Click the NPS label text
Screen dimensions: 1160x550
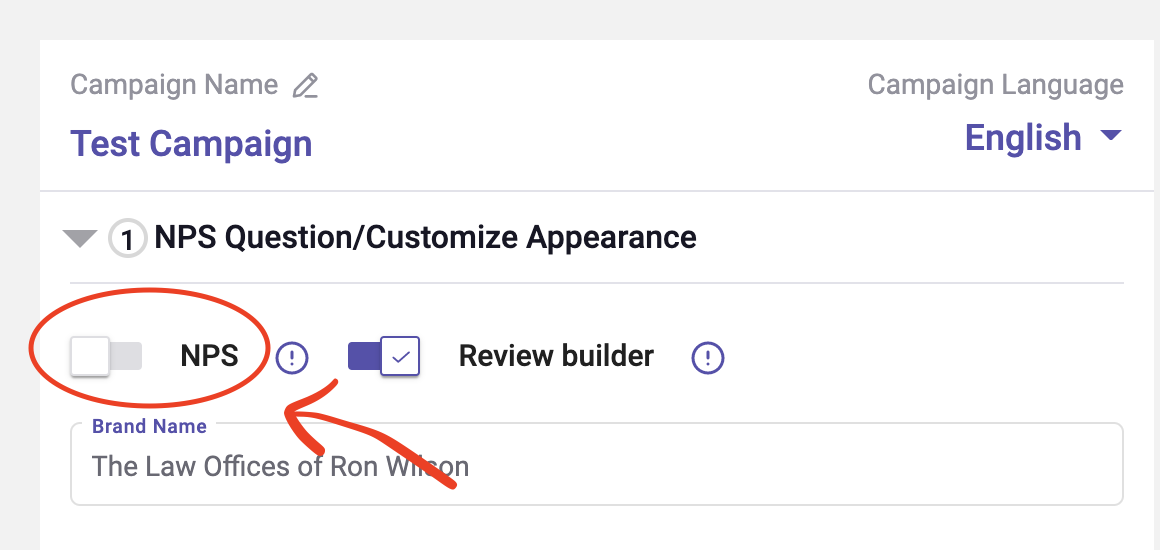210,356
